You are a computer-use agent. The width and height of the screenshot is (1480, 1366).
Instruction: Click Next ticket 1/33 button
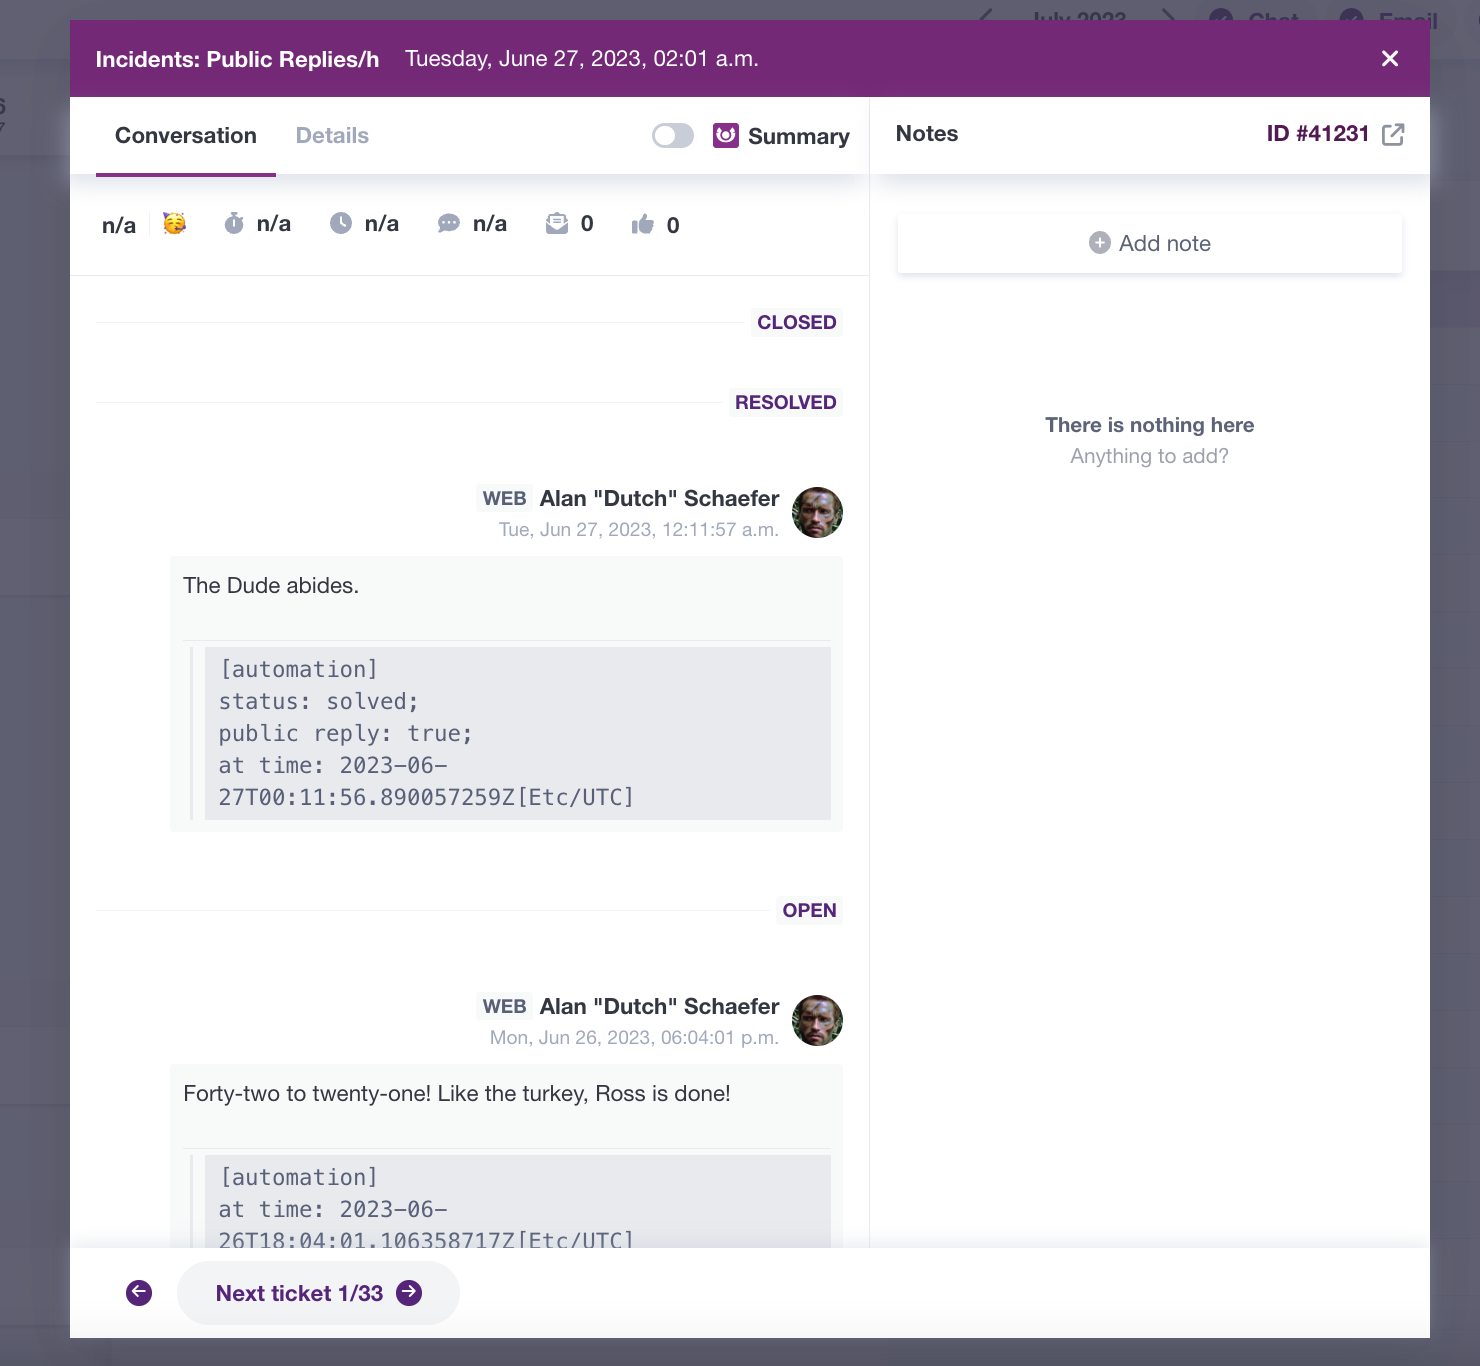click(x=318, y=1293)
